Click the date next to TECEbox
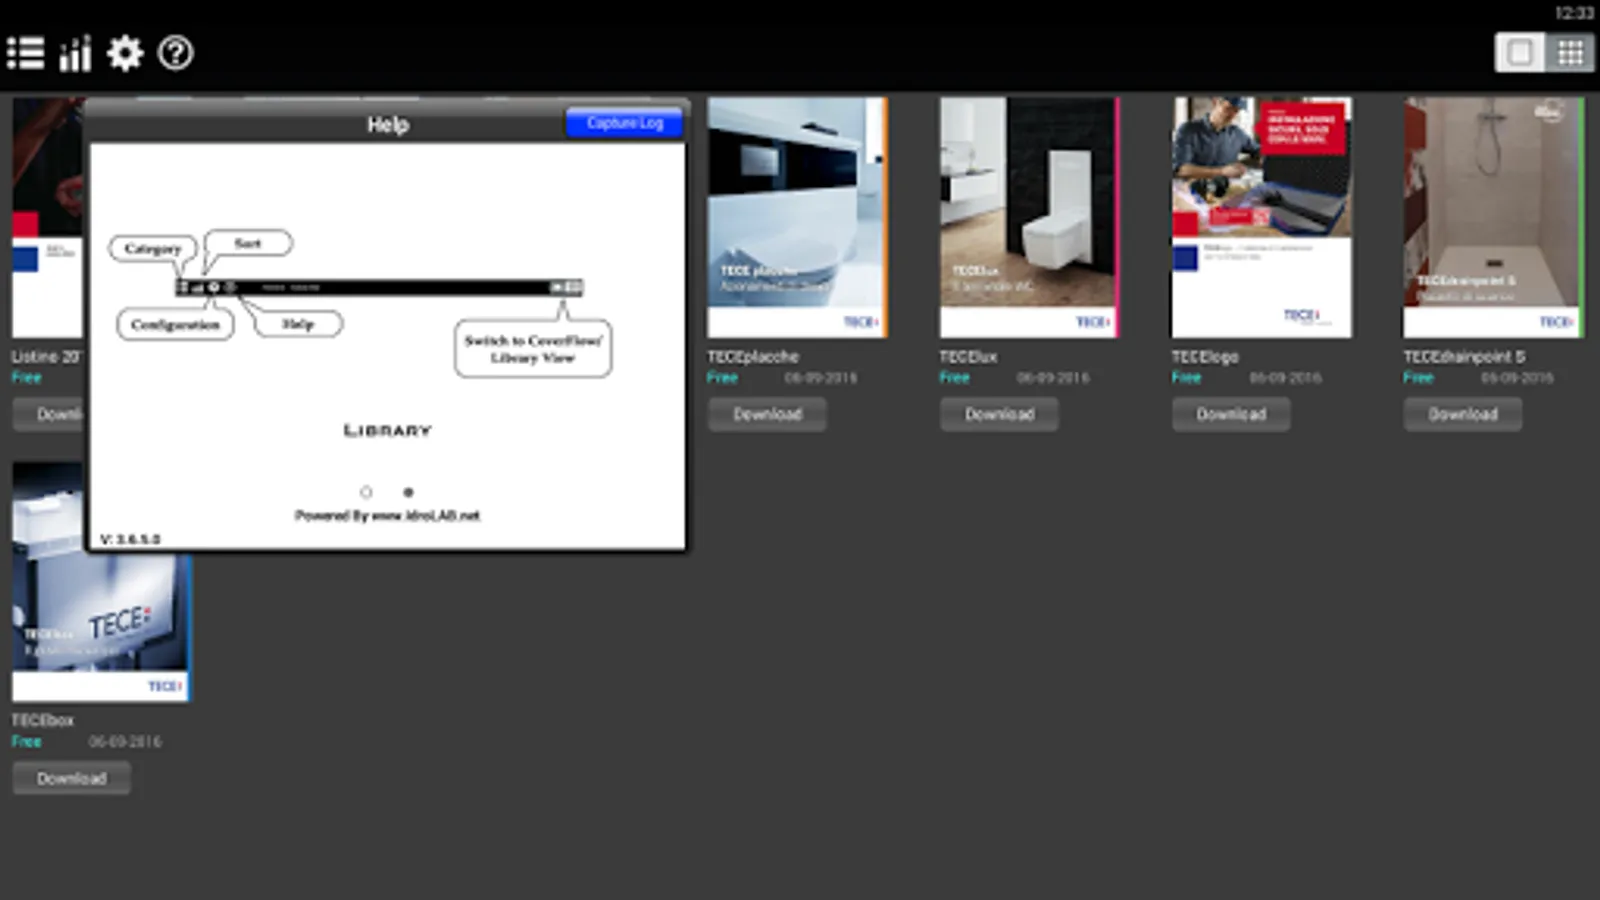The height and width of the screenshot is (900, 1600). coord(124,742)
